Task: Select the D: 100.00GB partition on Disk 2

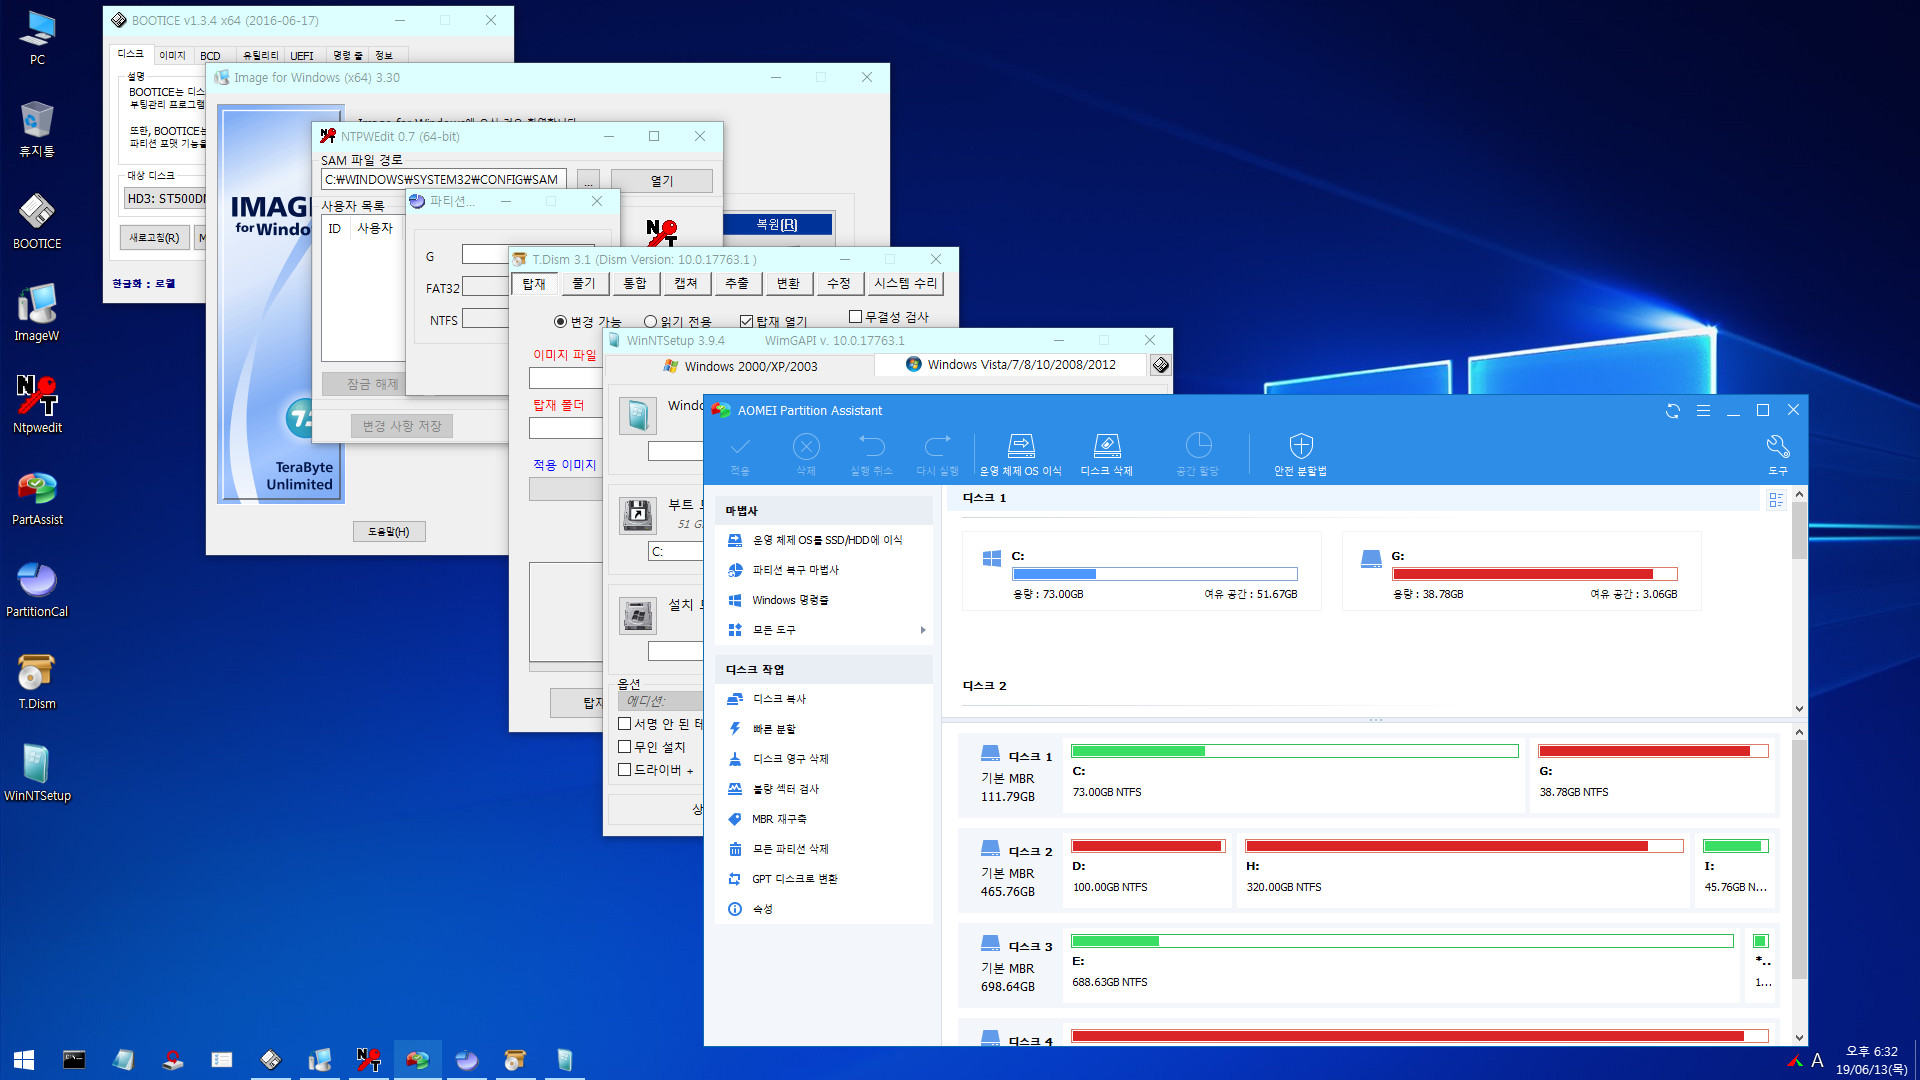Action: click(1147, 870)
